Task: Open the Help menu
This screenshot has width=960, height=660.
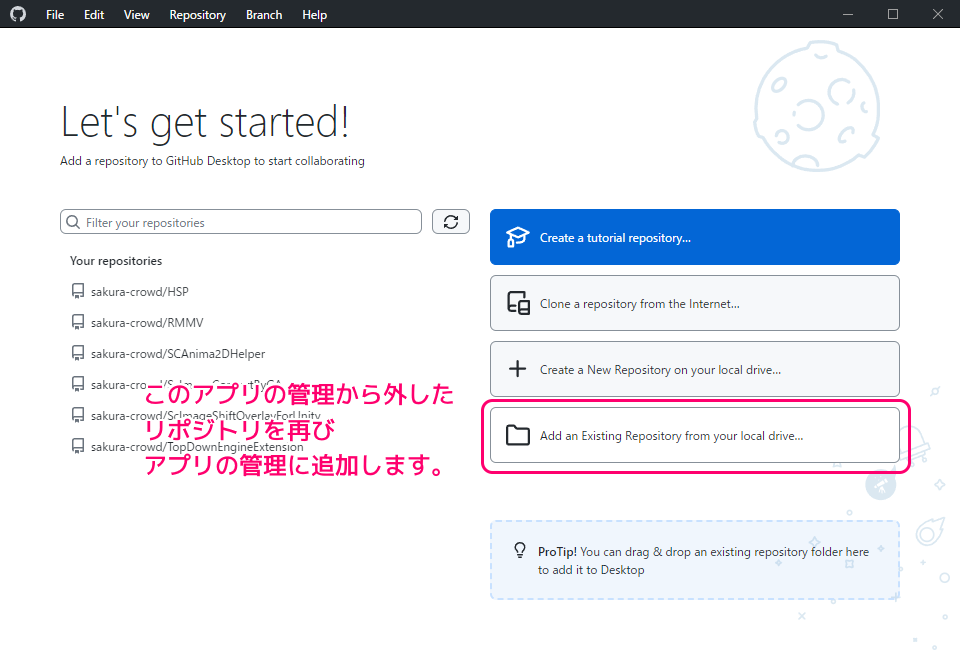Action: 314,15
